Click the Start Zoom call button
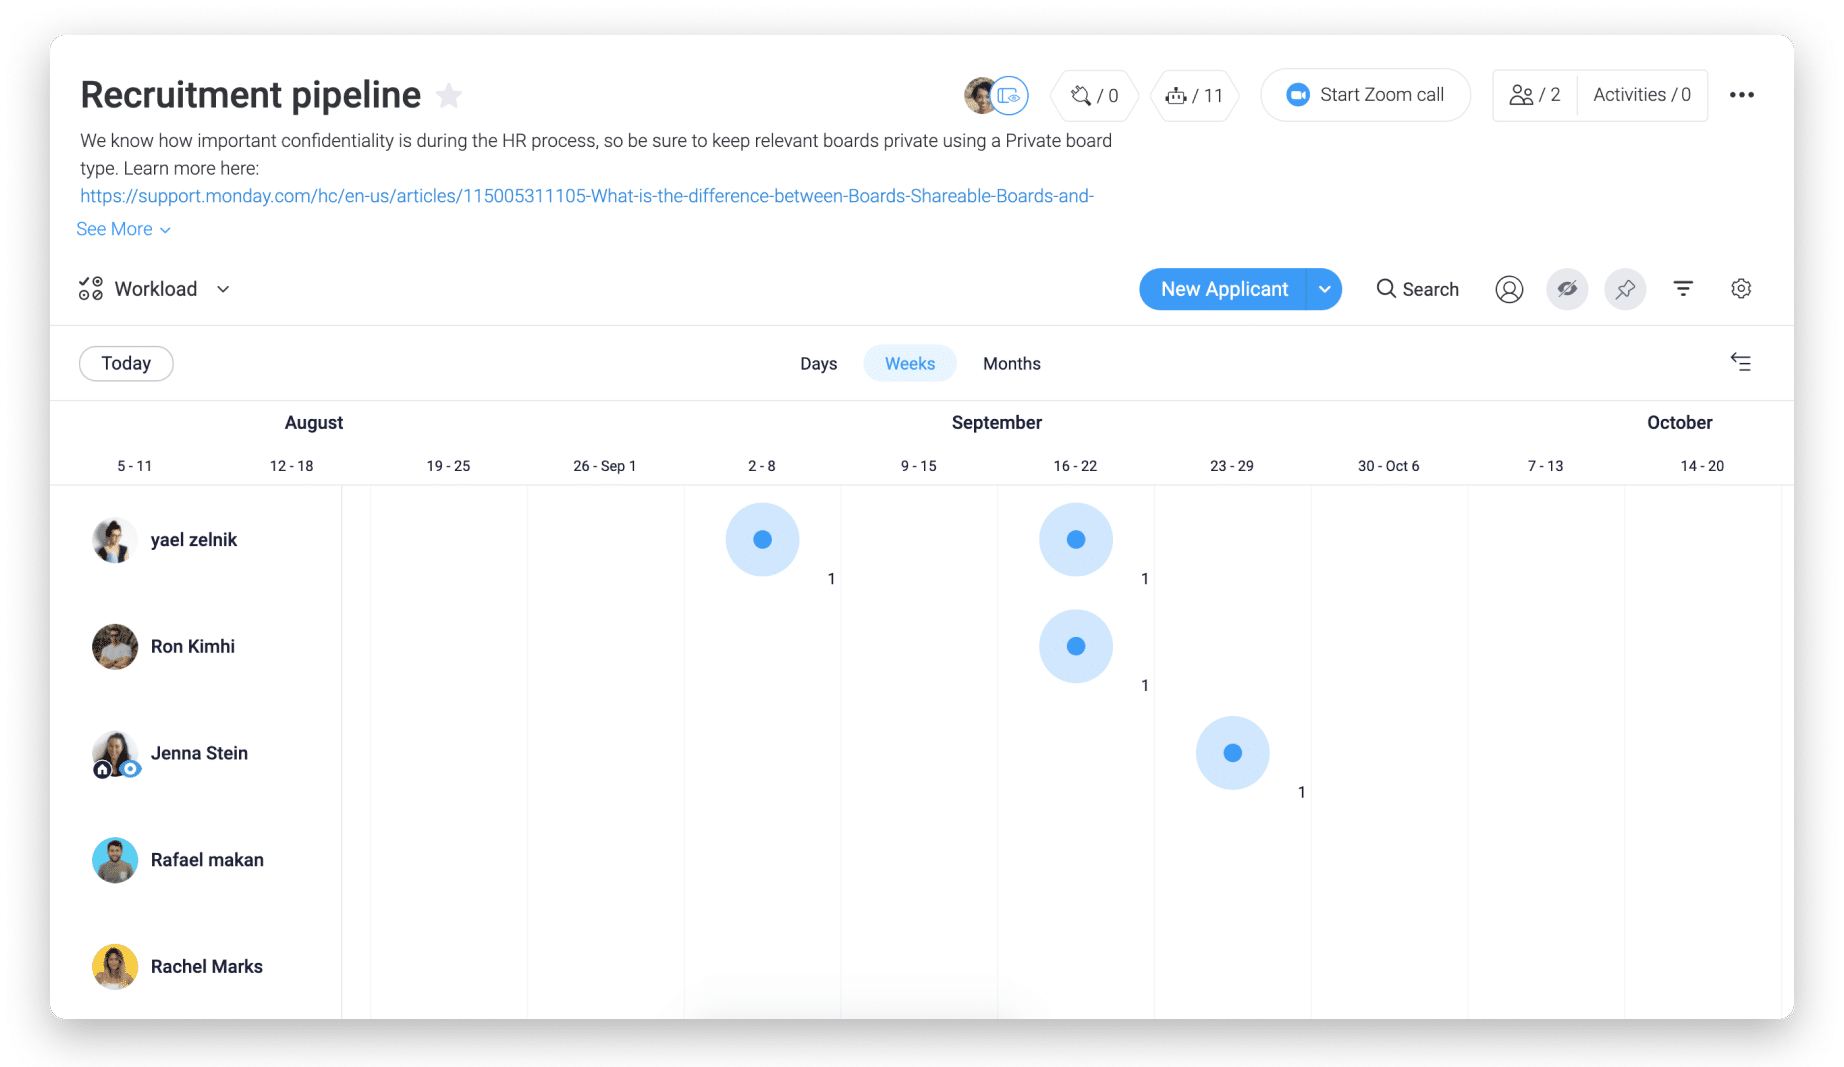The height and width of the screenshot is (1067, 1844). point(1366,94)
